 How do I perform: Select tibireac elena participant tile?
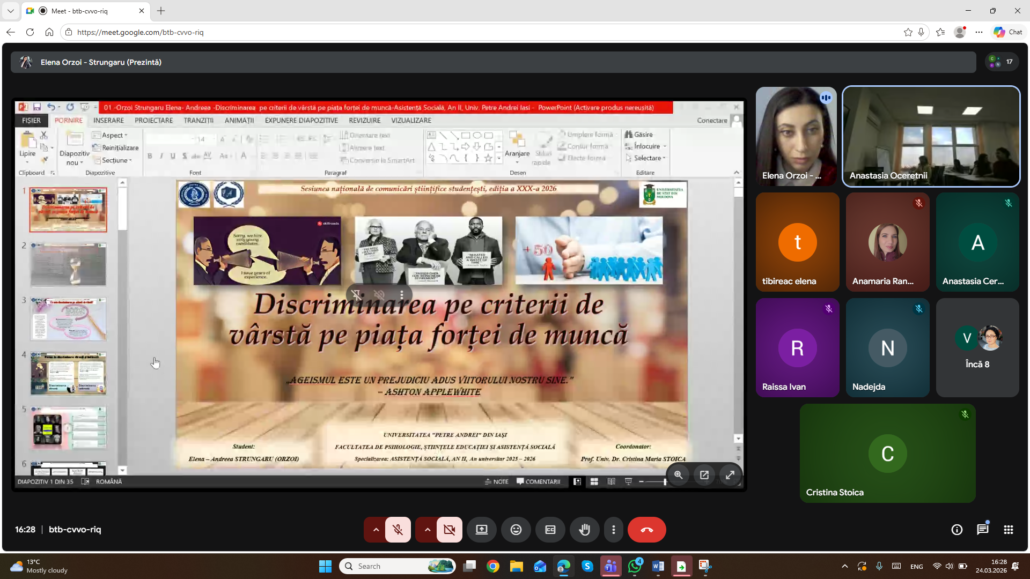tap(797, 242)
